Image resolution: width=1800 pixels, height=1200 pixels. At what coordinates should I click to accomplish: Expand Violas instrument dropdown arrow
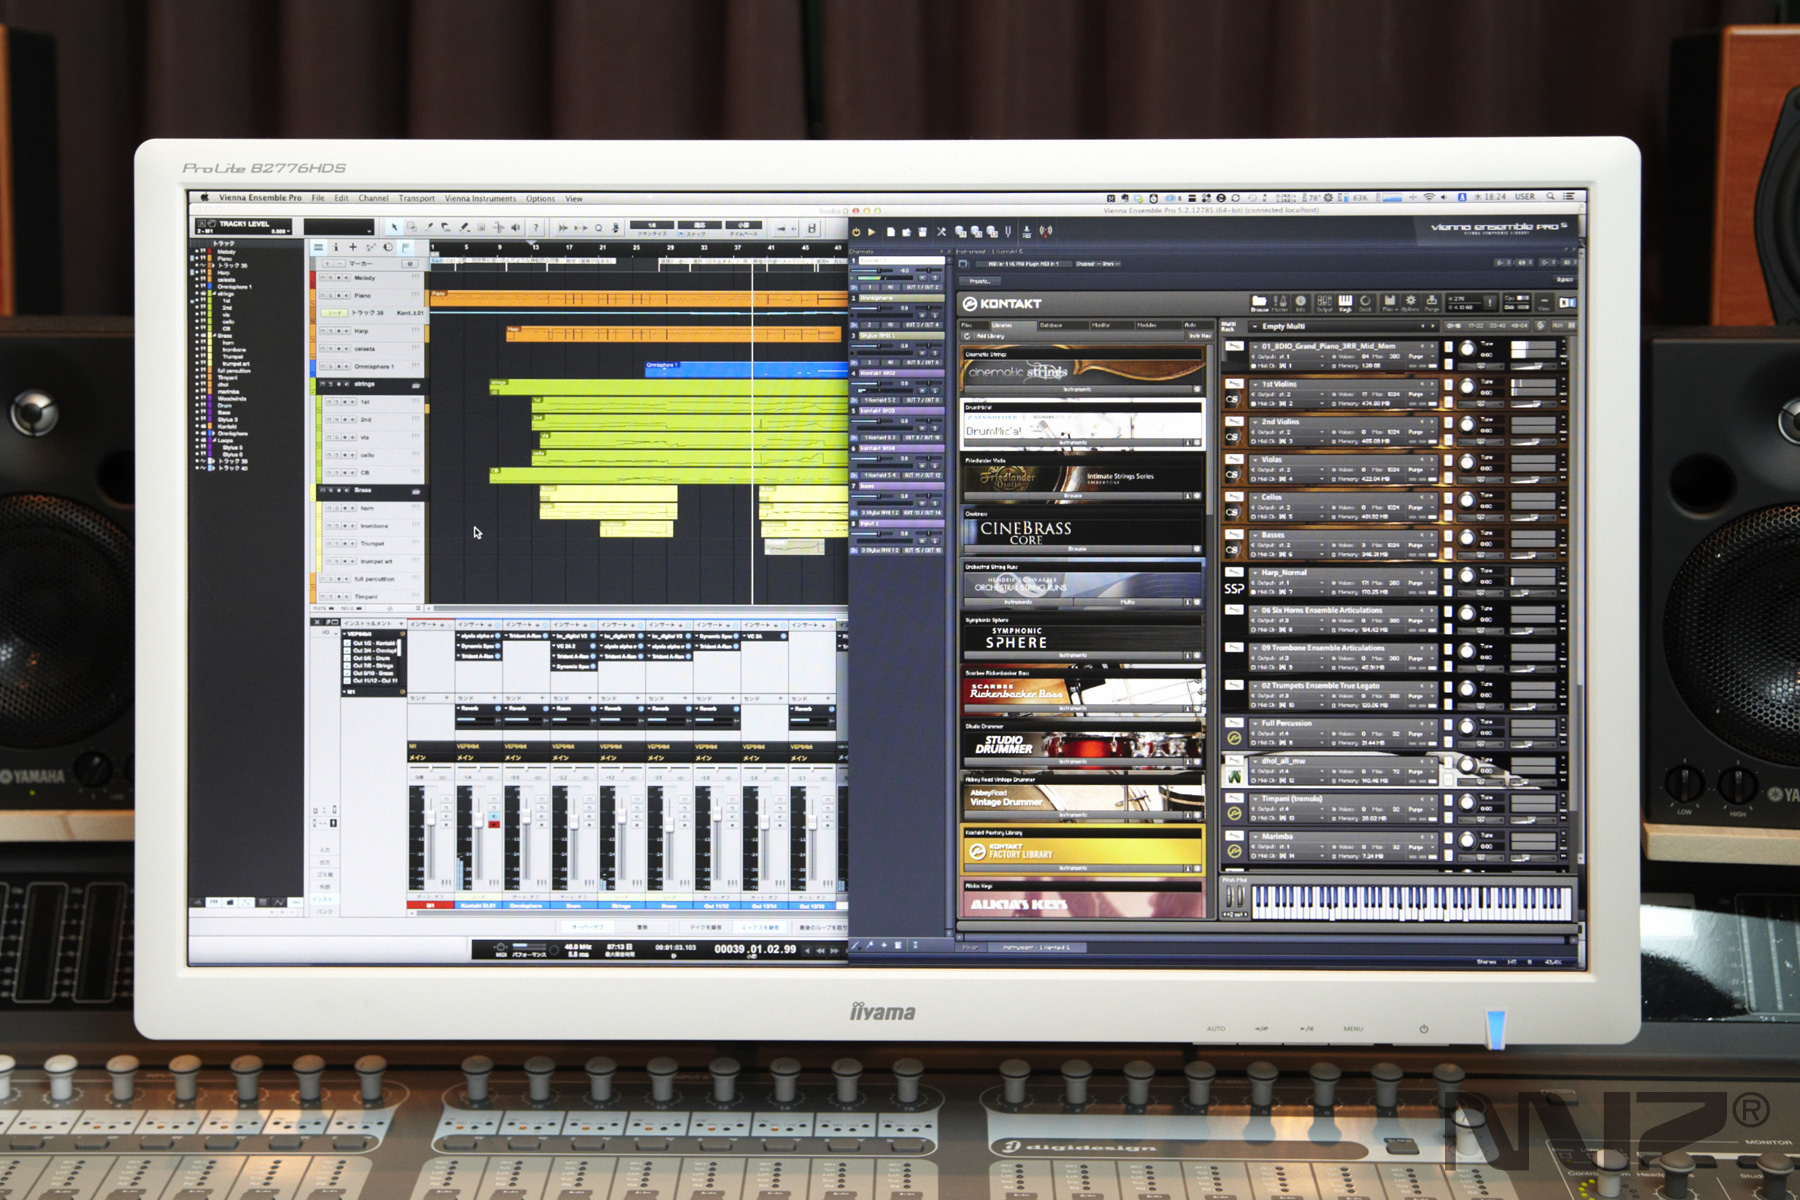pos(1255,460)
